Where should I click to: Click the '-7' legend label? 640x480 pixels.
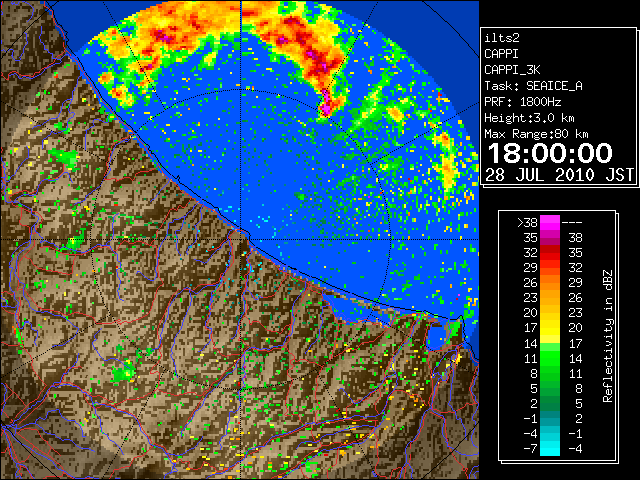point(530,448)
